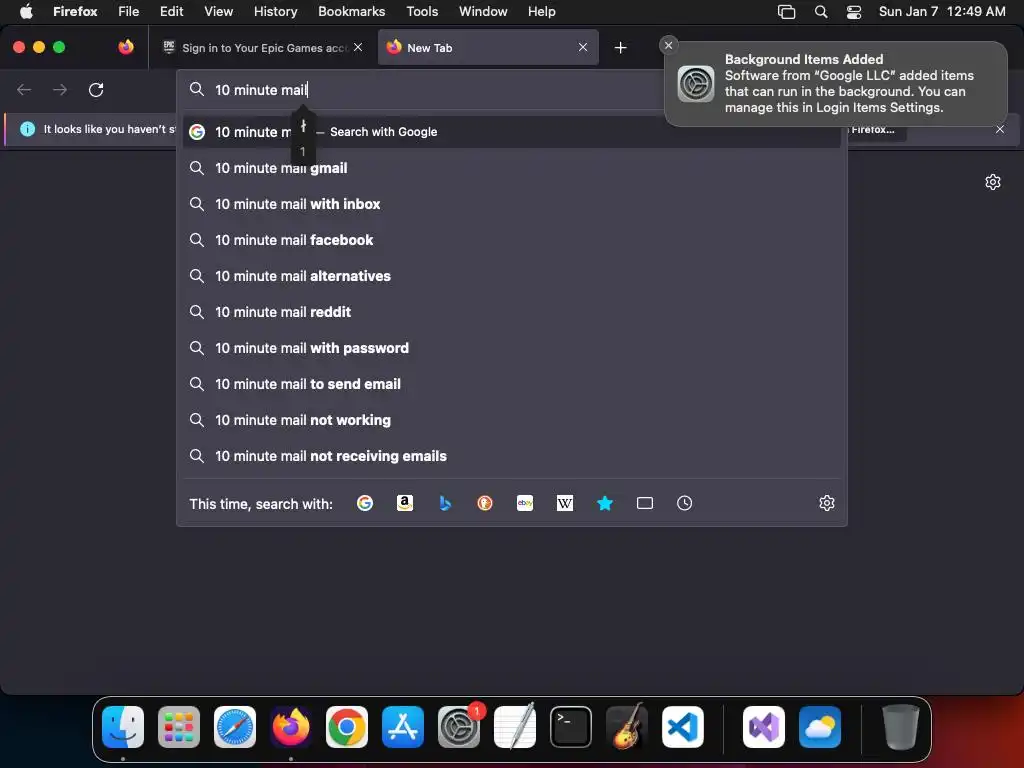The image size is (1024, 768).
Task: Switch to the Epic Games sign-in tab
Action: (x=263, y=47)
